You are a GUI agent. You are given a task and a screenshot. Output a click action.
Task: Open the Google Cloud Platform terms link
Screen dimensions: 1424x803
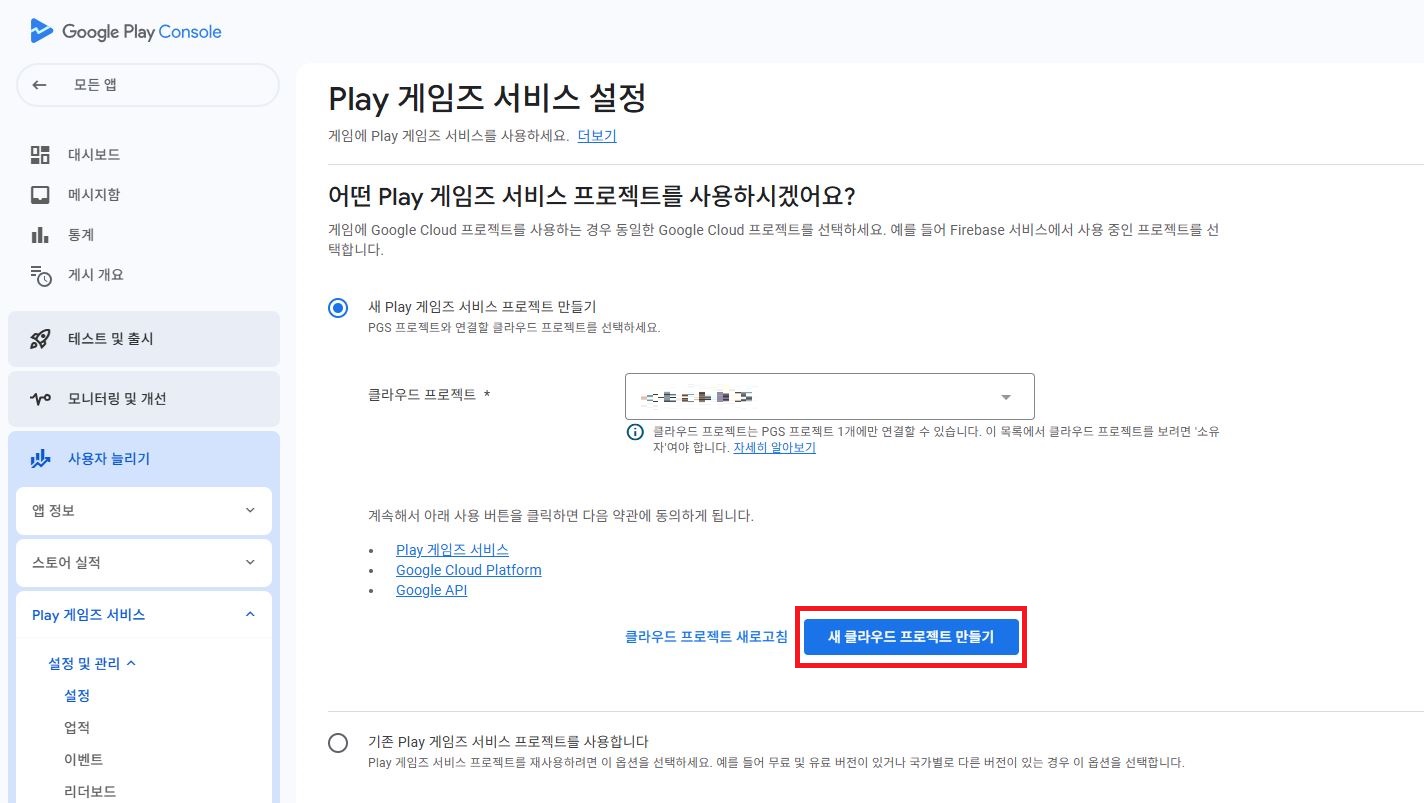[x=468, y=570]
